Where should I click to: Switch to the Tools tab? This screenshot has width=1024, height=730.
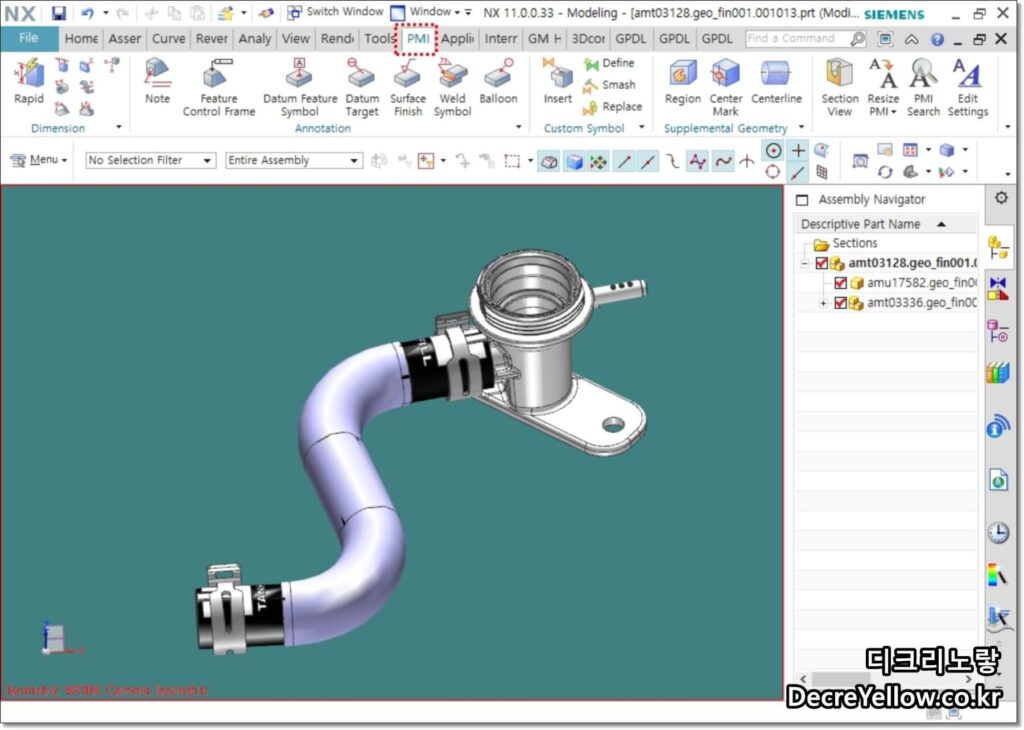tap(379, 39)
